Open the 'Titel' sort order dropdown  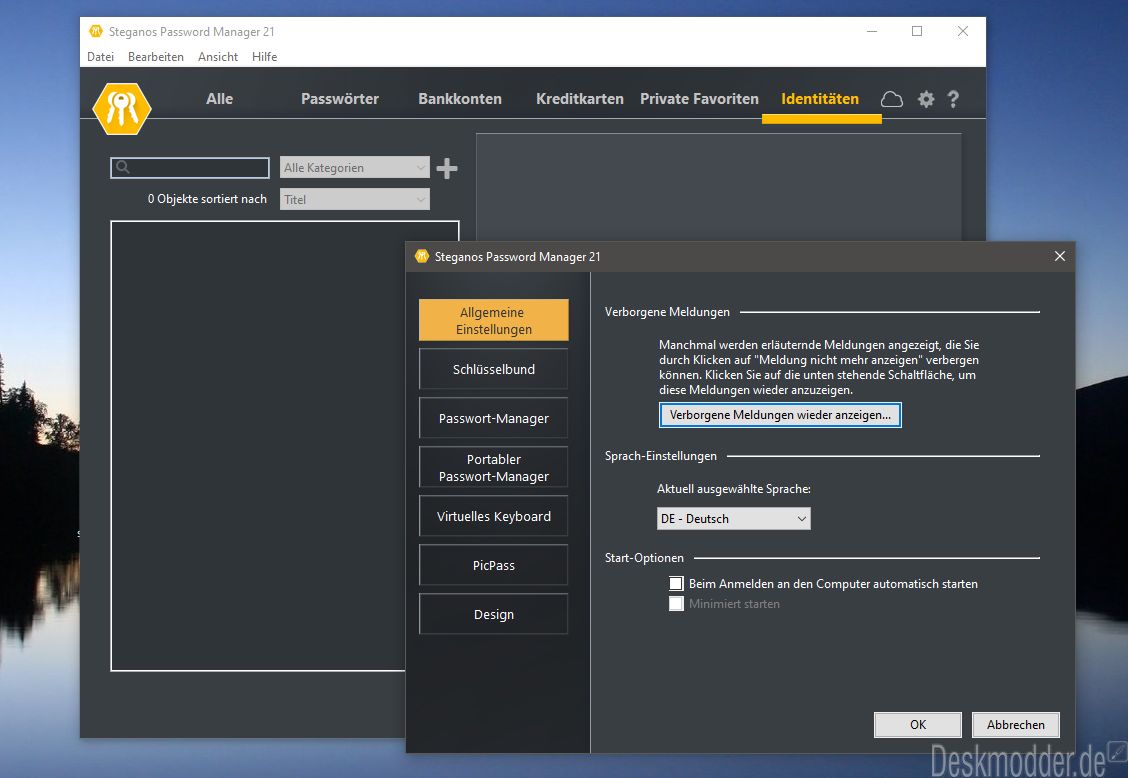(x=355, y=199)
